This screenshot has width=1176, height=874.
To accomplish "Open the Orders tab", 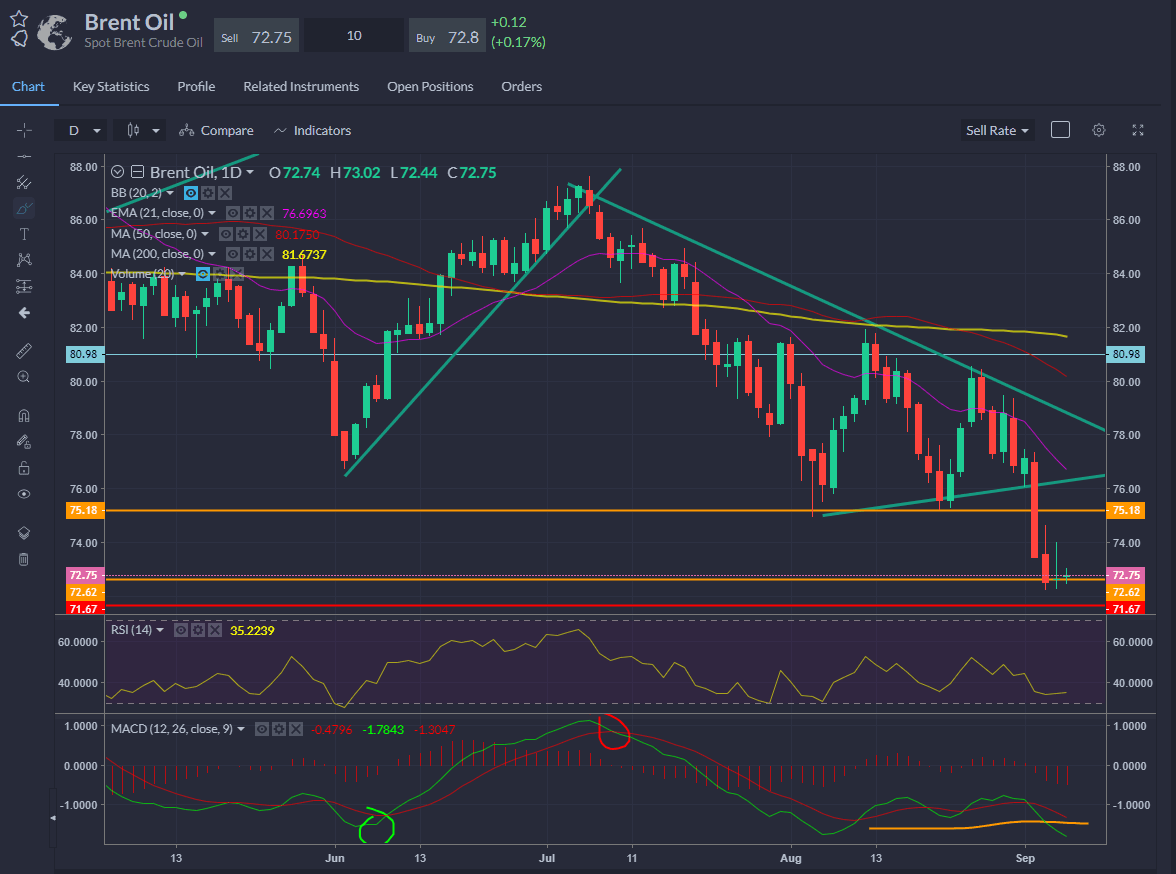I will pos(521,86).
